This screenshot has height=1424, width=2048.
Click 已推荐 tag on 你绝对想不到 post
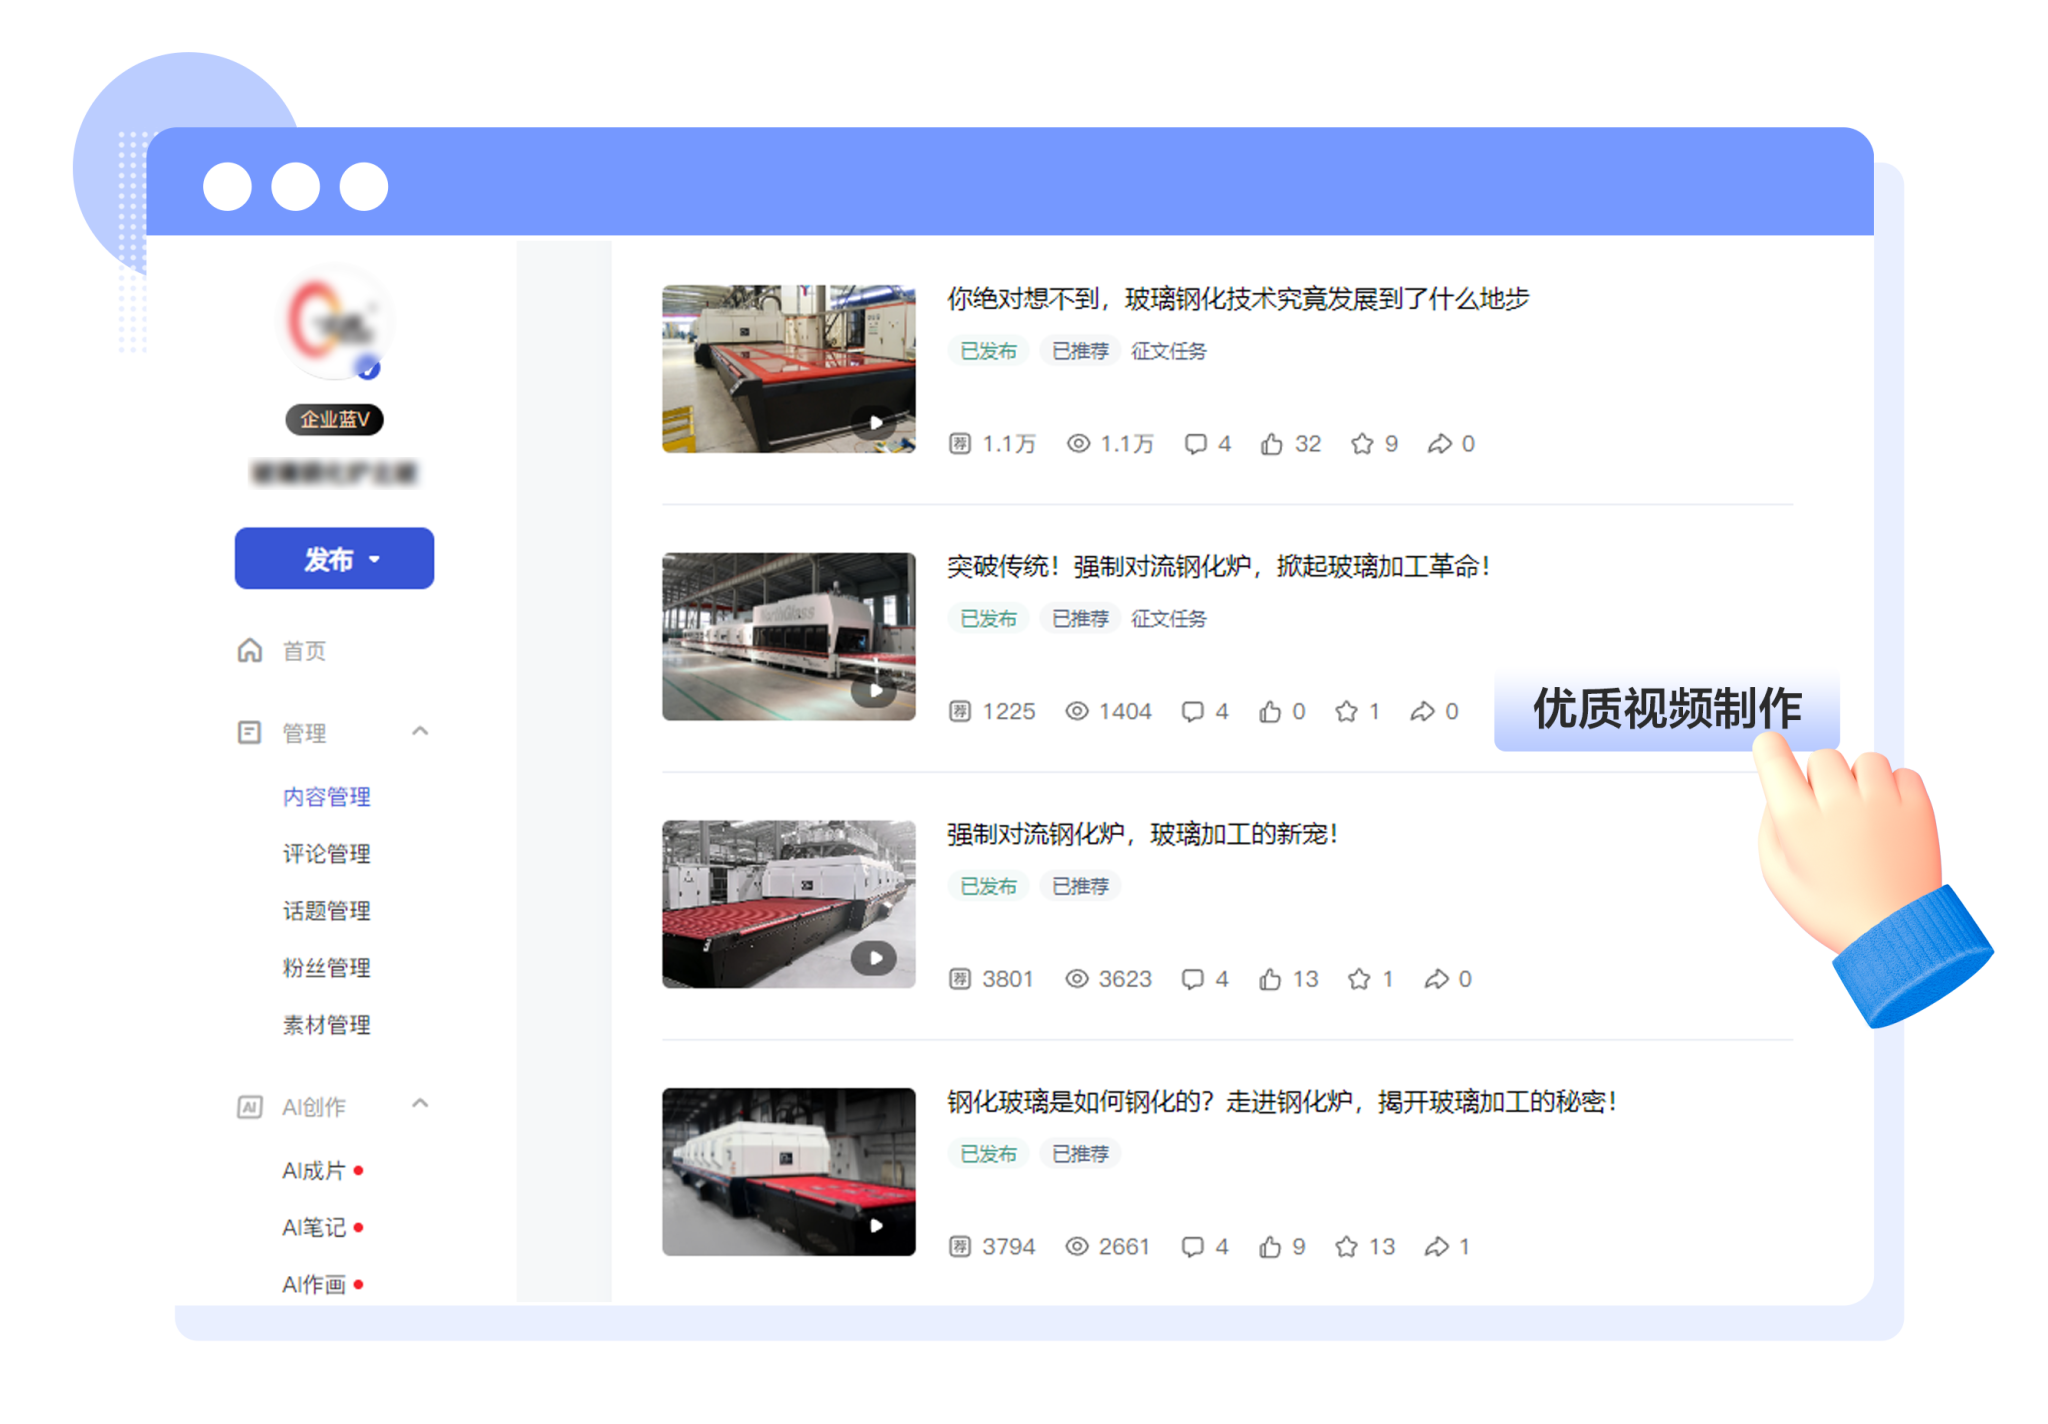tap(1080, 351)
